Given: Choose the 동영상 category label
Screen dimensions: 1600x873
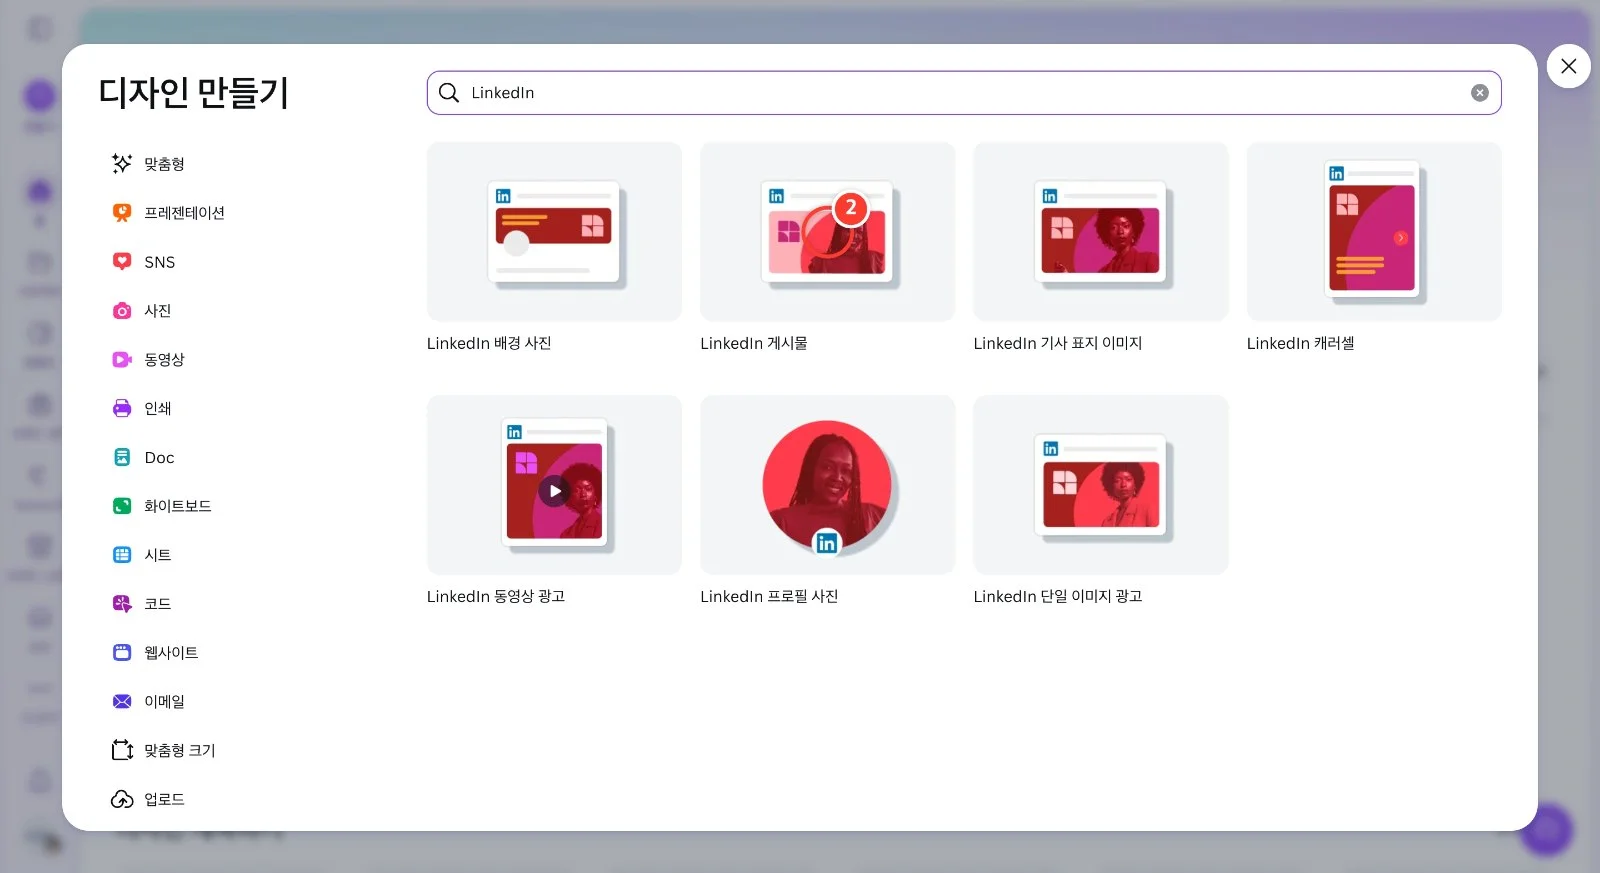Looking at the screenshot, I should [164, 360].
